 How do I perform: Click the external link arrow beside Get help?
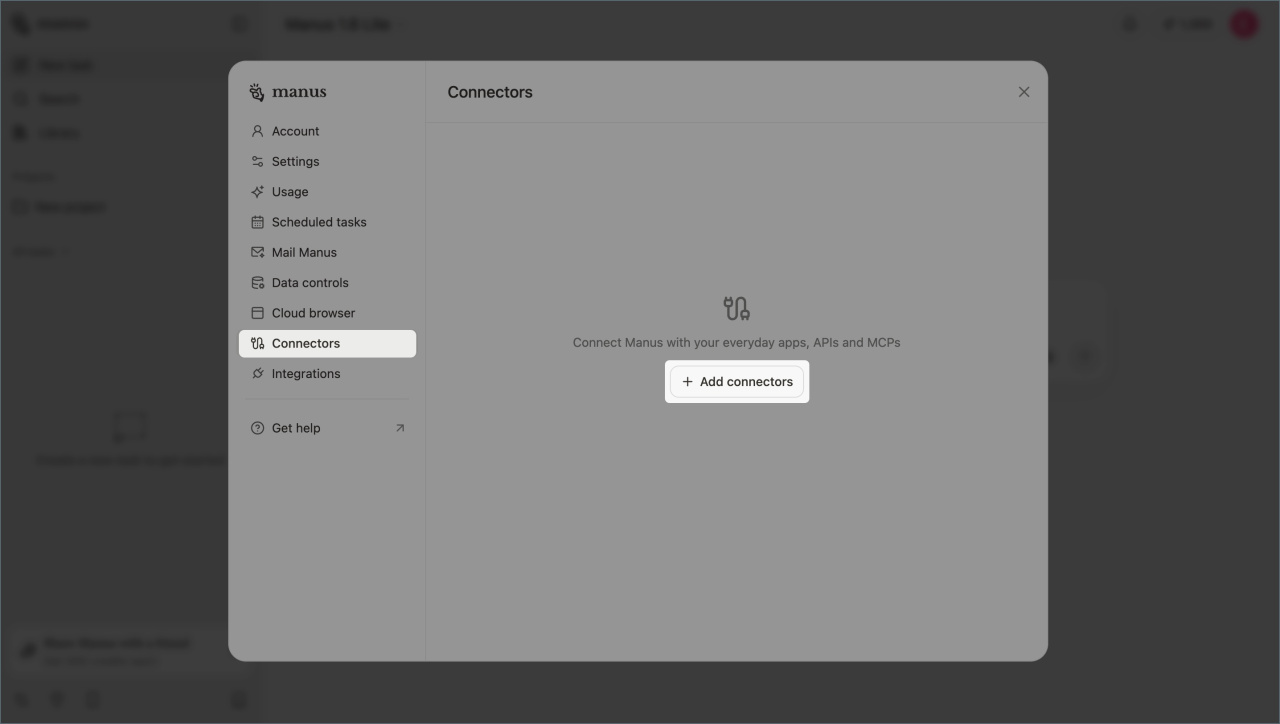click(400, 428)
